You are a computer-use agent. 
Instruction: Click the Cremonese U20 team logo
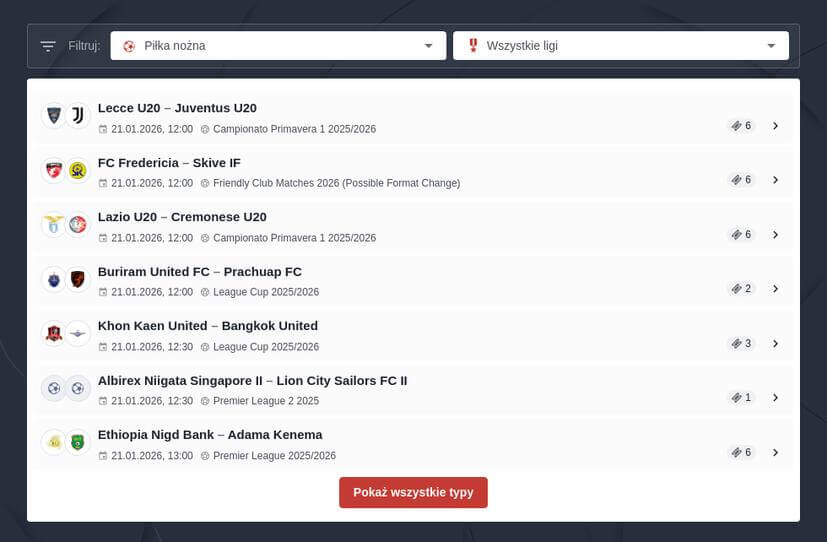[78, 225]
